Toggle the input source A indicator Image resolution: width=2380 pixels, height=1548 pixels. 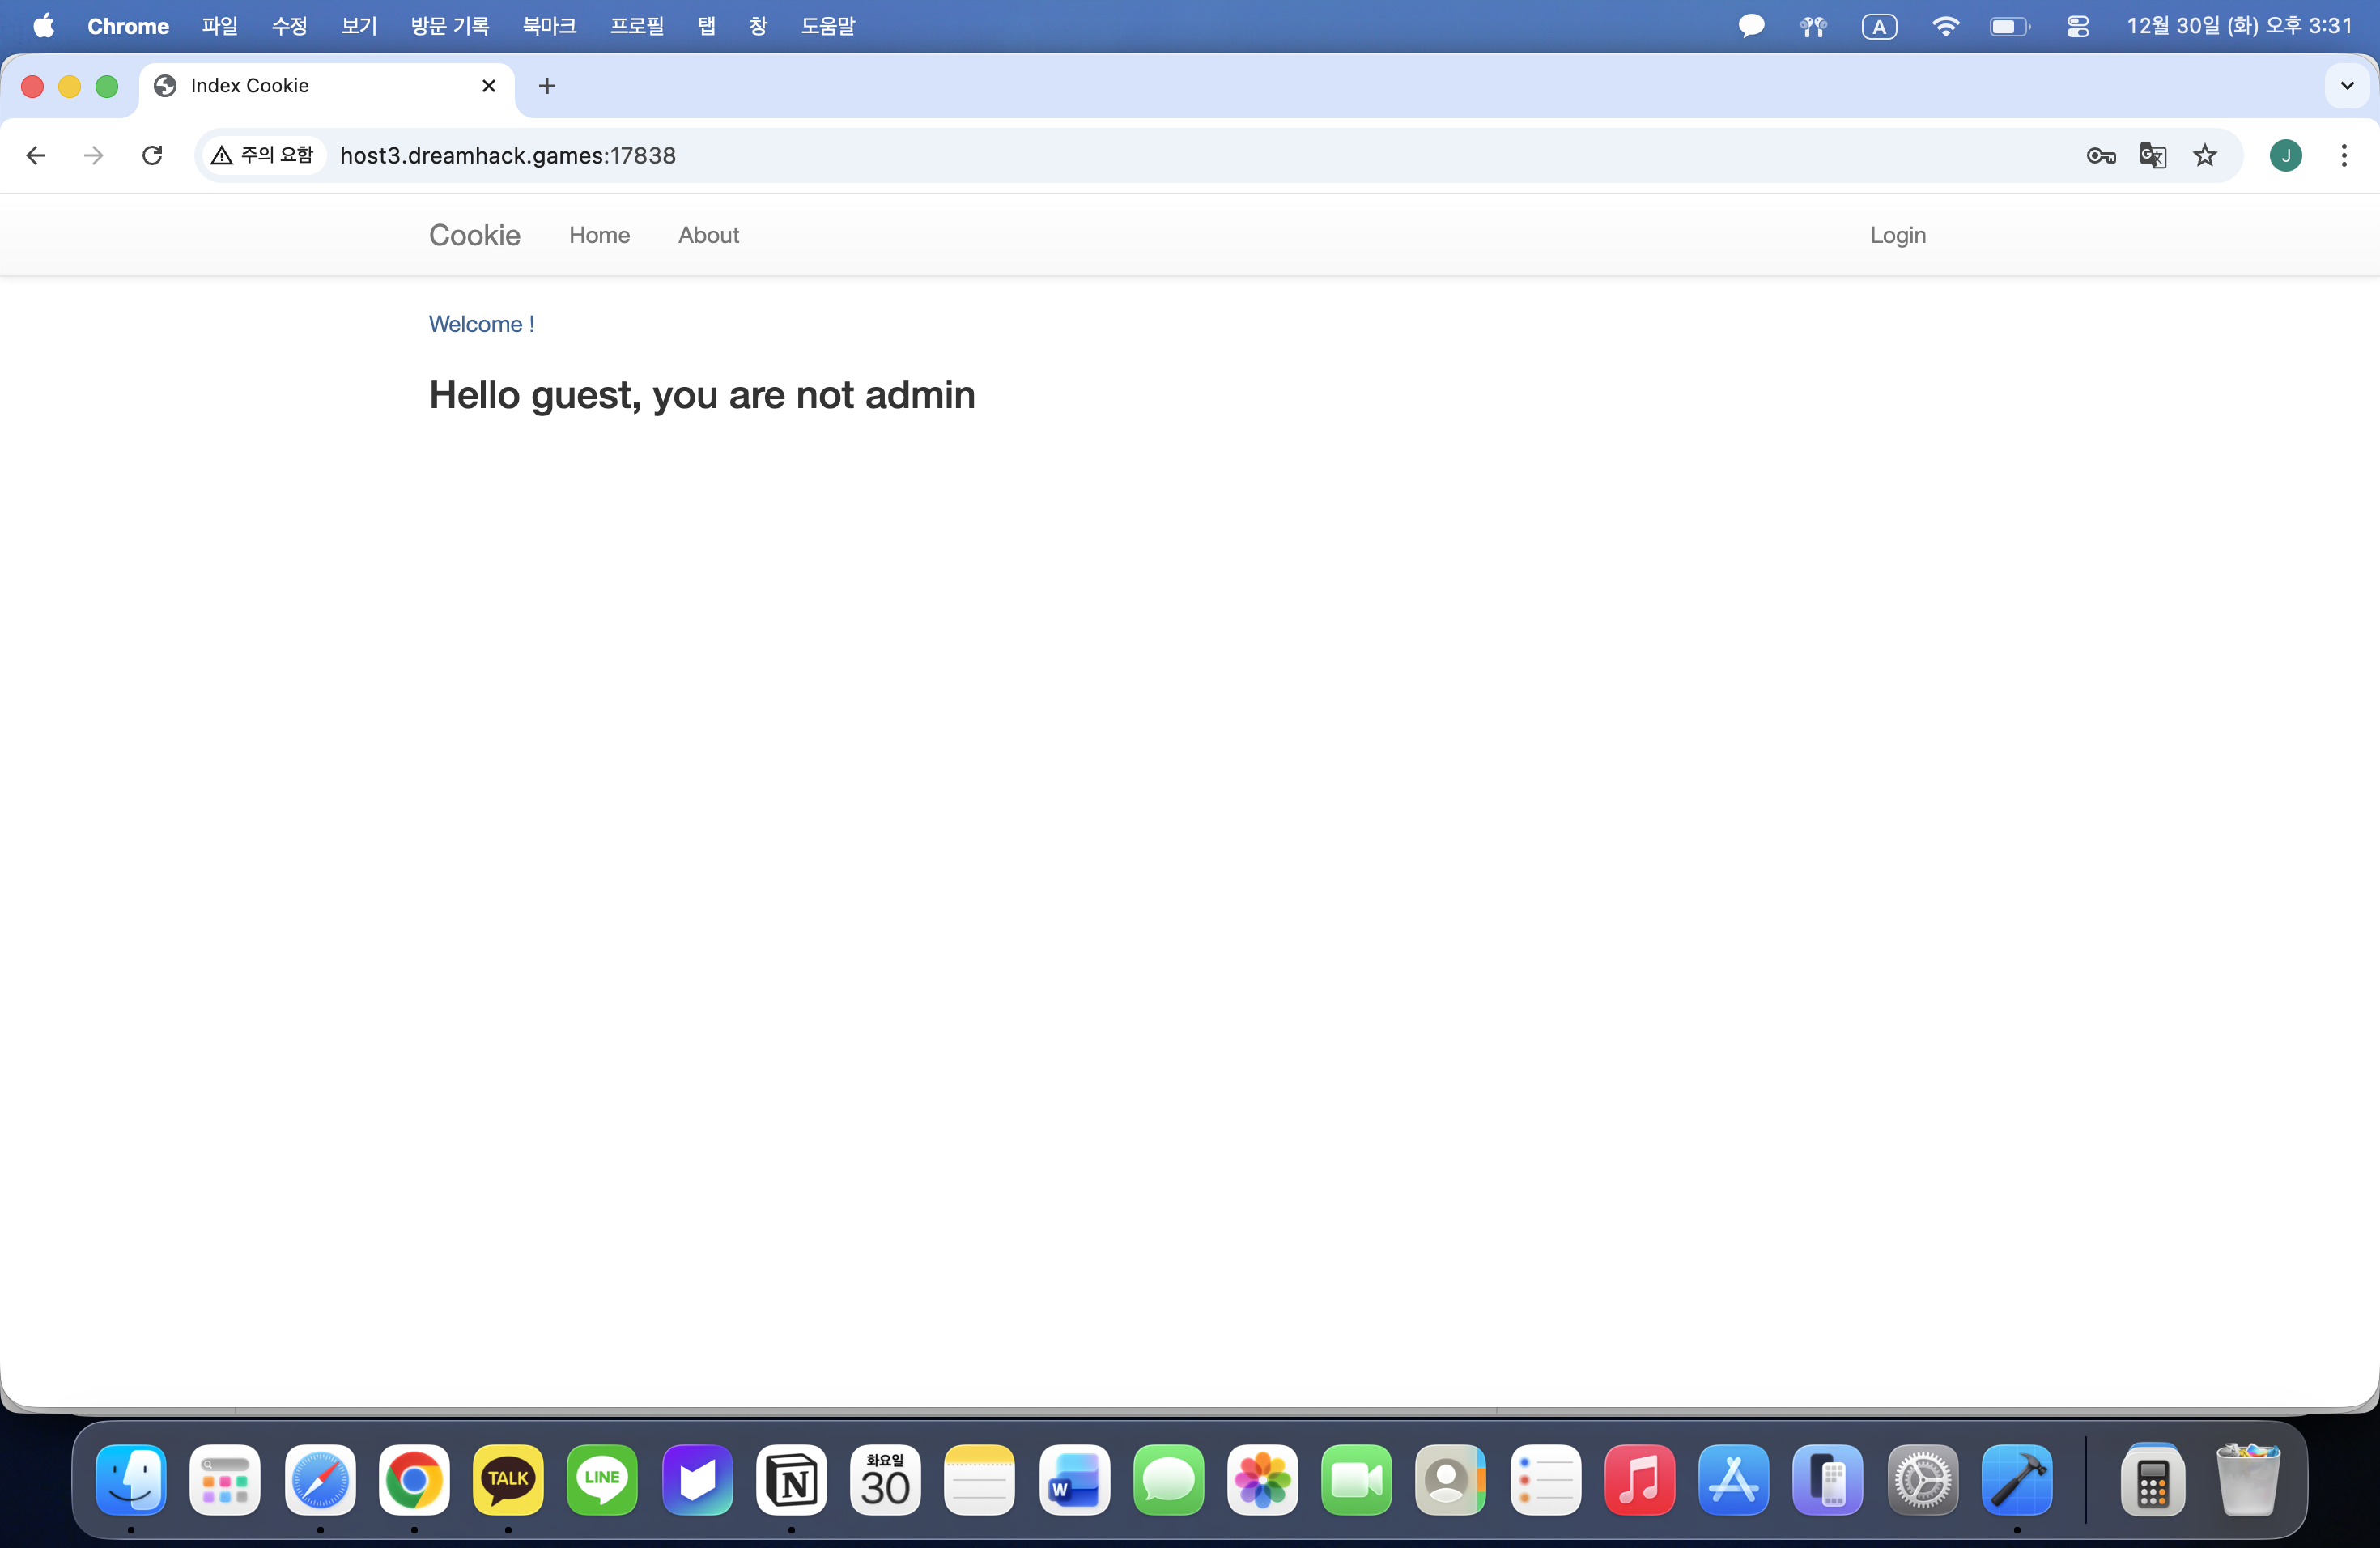point(1879,26)
